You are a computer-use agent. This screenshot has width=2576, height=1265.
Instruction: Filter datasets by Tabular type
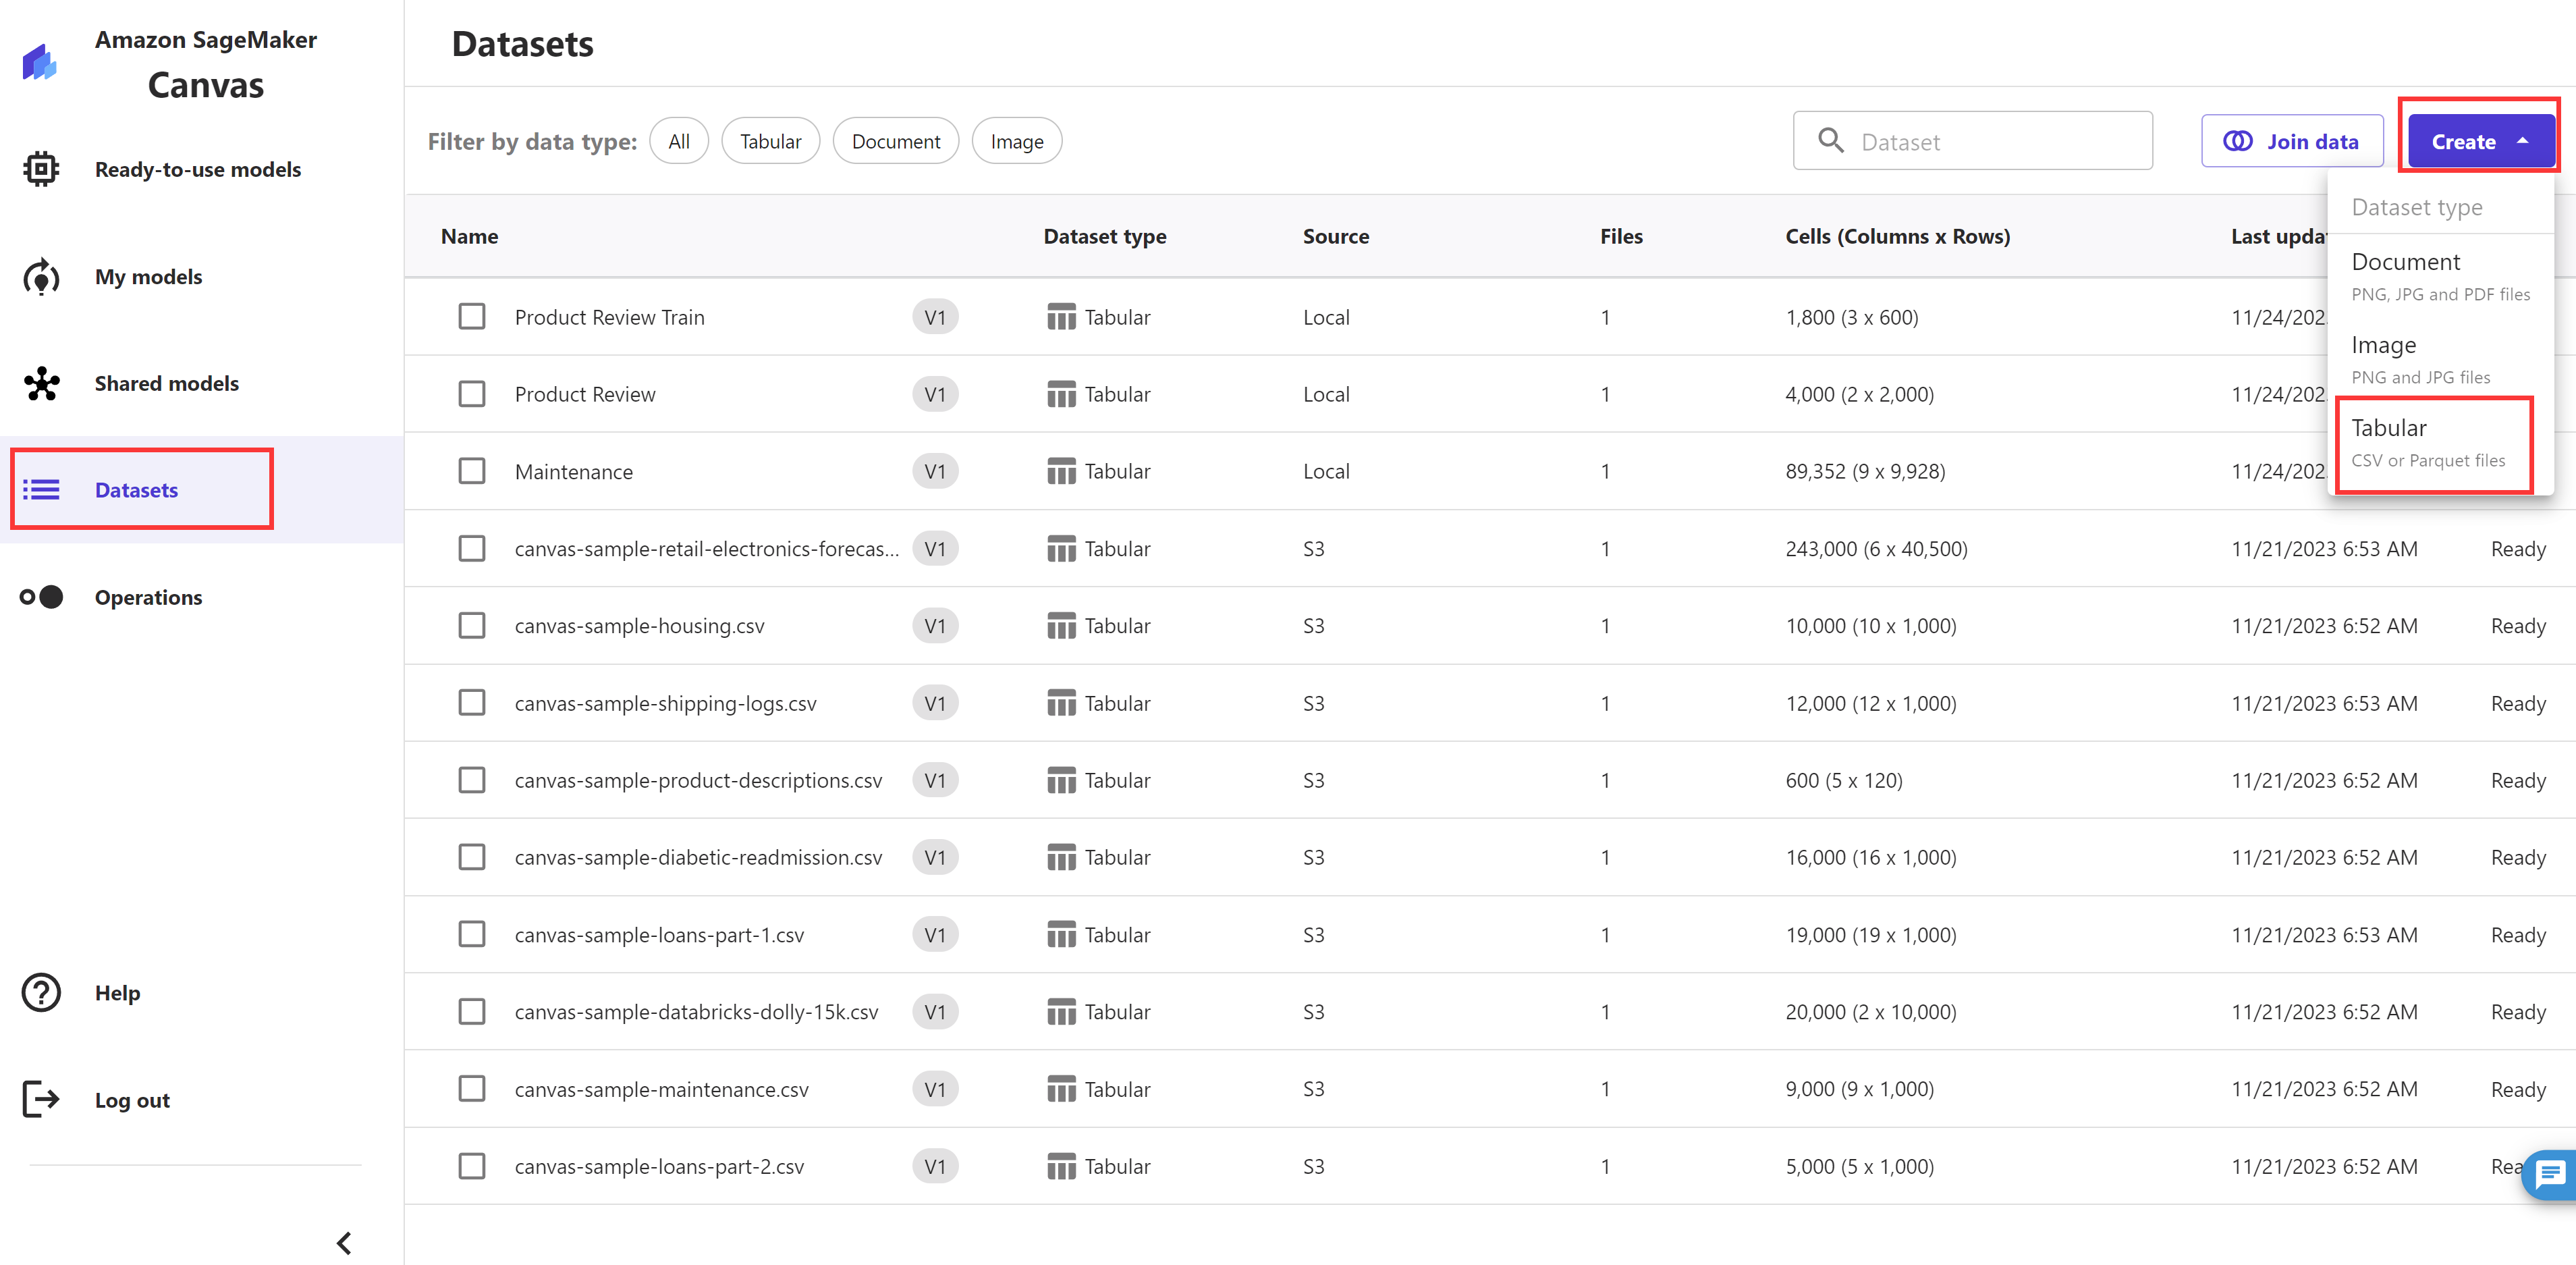pyautogui.click(x=770, y=141)
